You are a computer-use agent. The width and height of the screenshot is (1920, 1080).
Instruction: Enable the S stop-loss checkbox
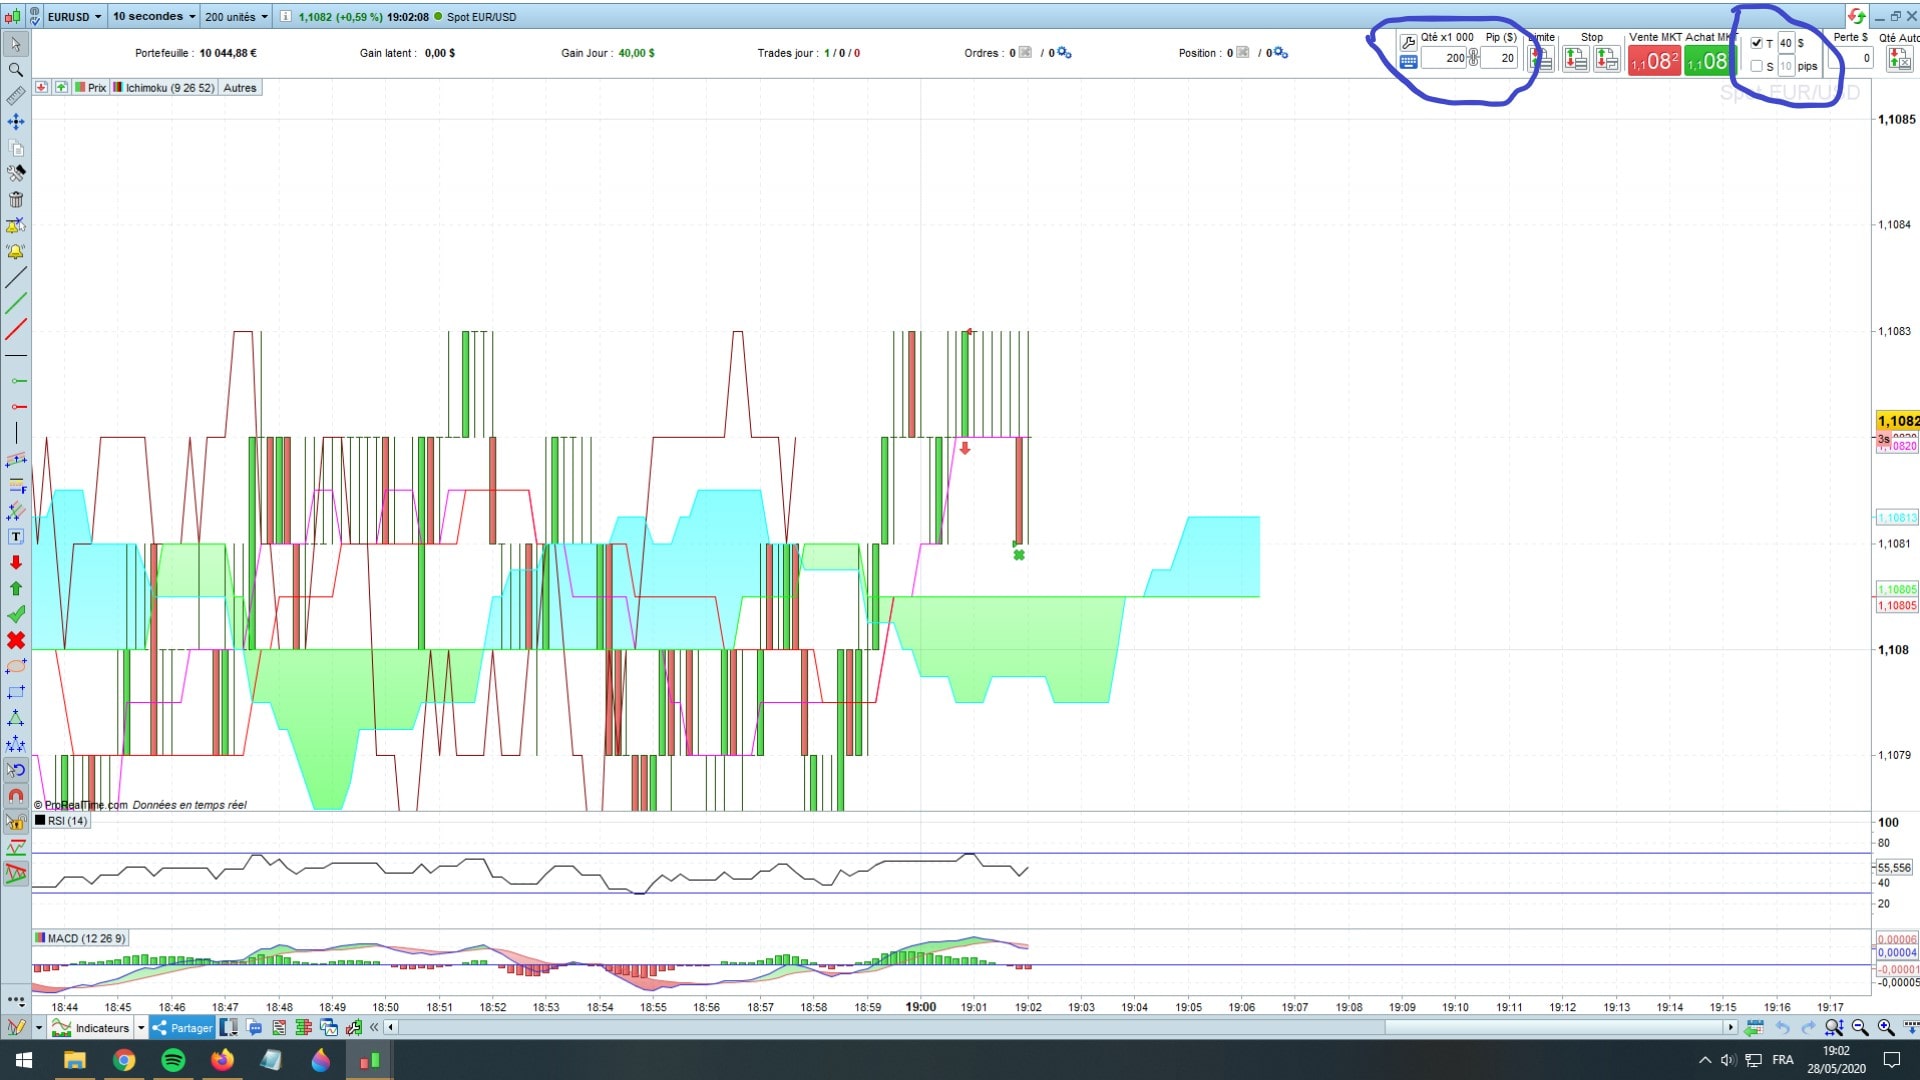coord(1757,66)
